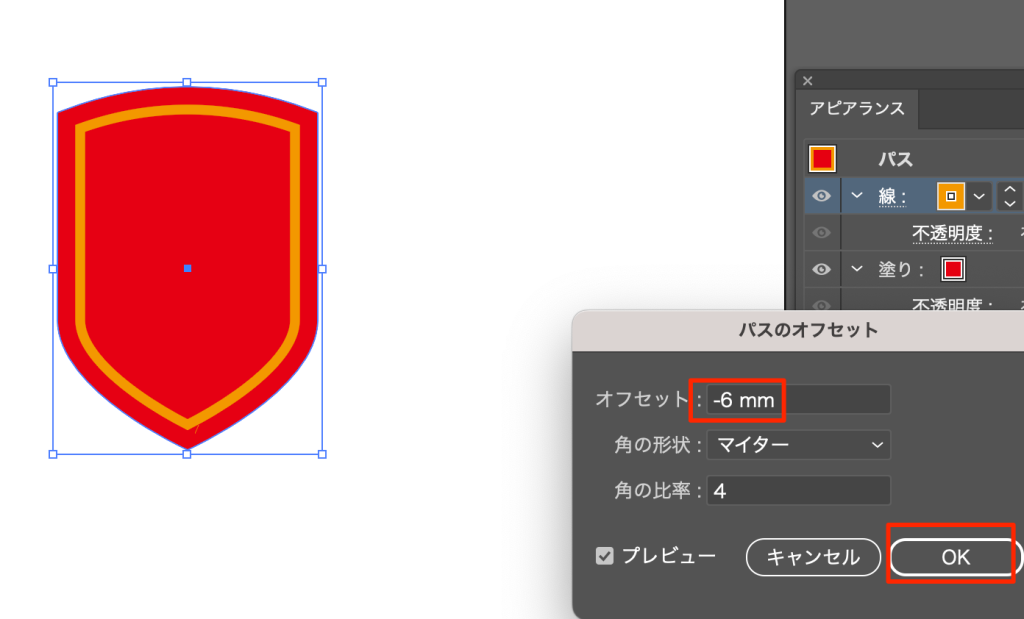Click OK in the パスのオフセット dialog
This screenshot has width=1024, height=619.
click(x=955, y=557)
